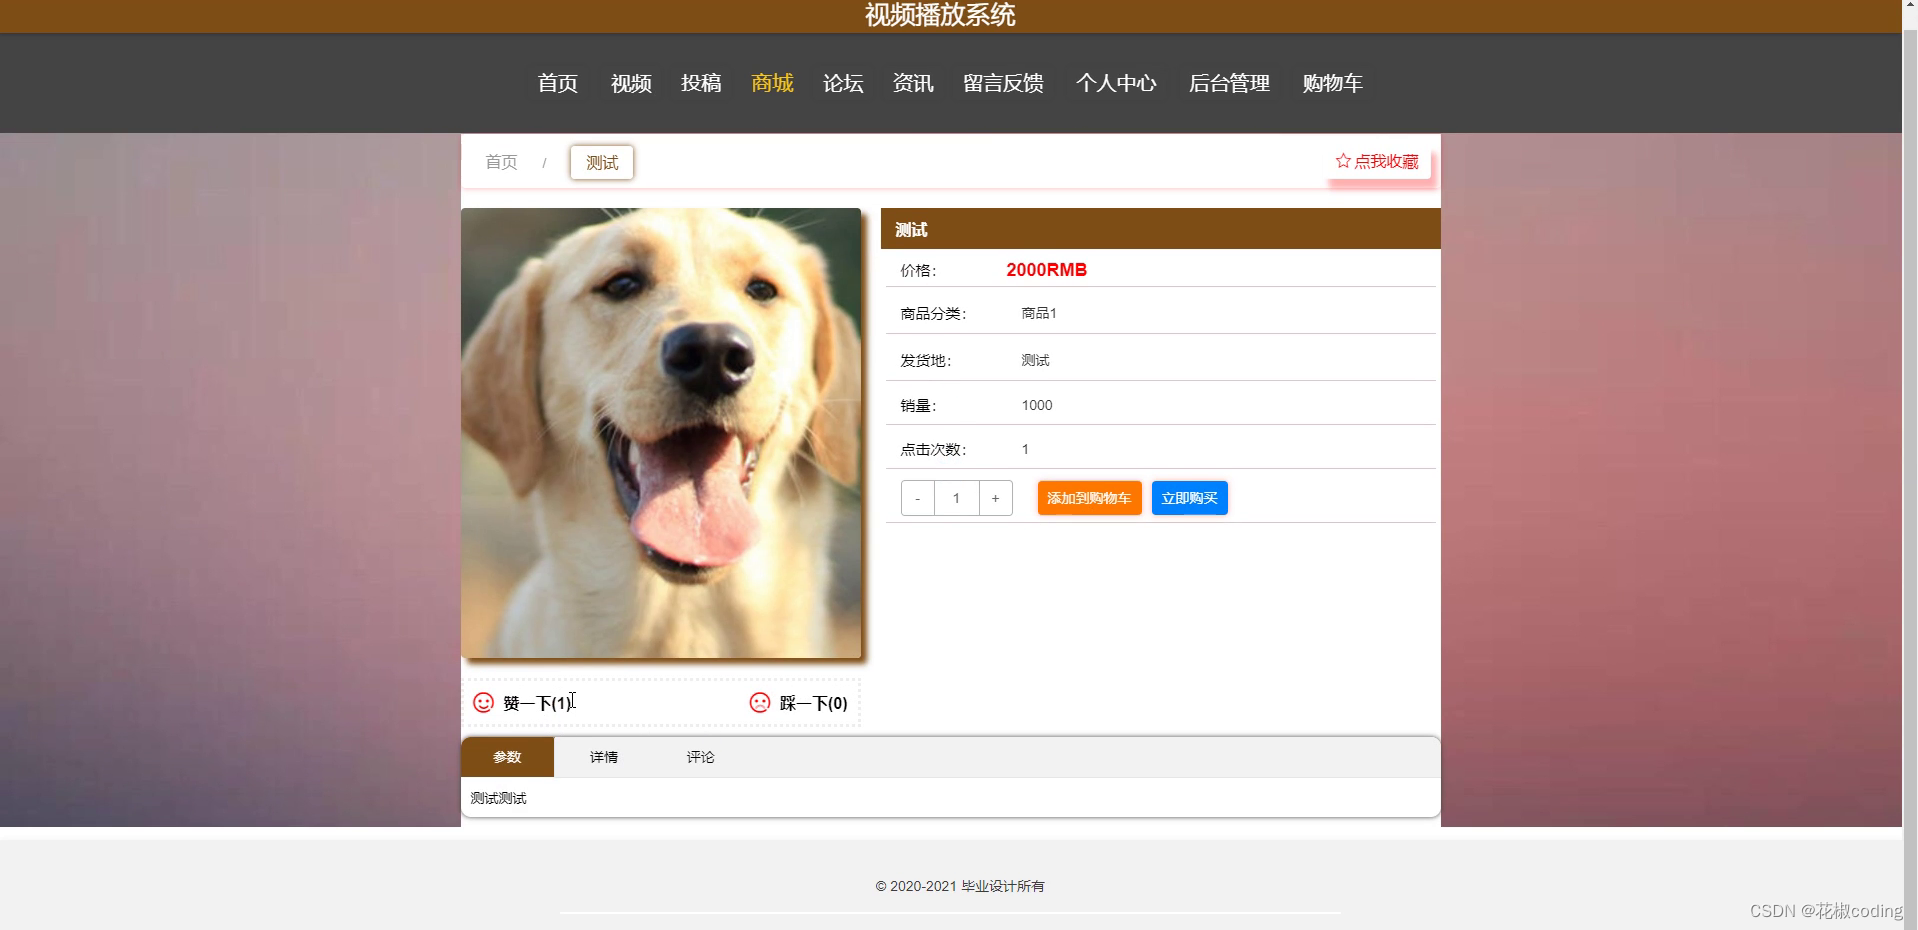Select the 参数 parameters tab

(507, 757)
